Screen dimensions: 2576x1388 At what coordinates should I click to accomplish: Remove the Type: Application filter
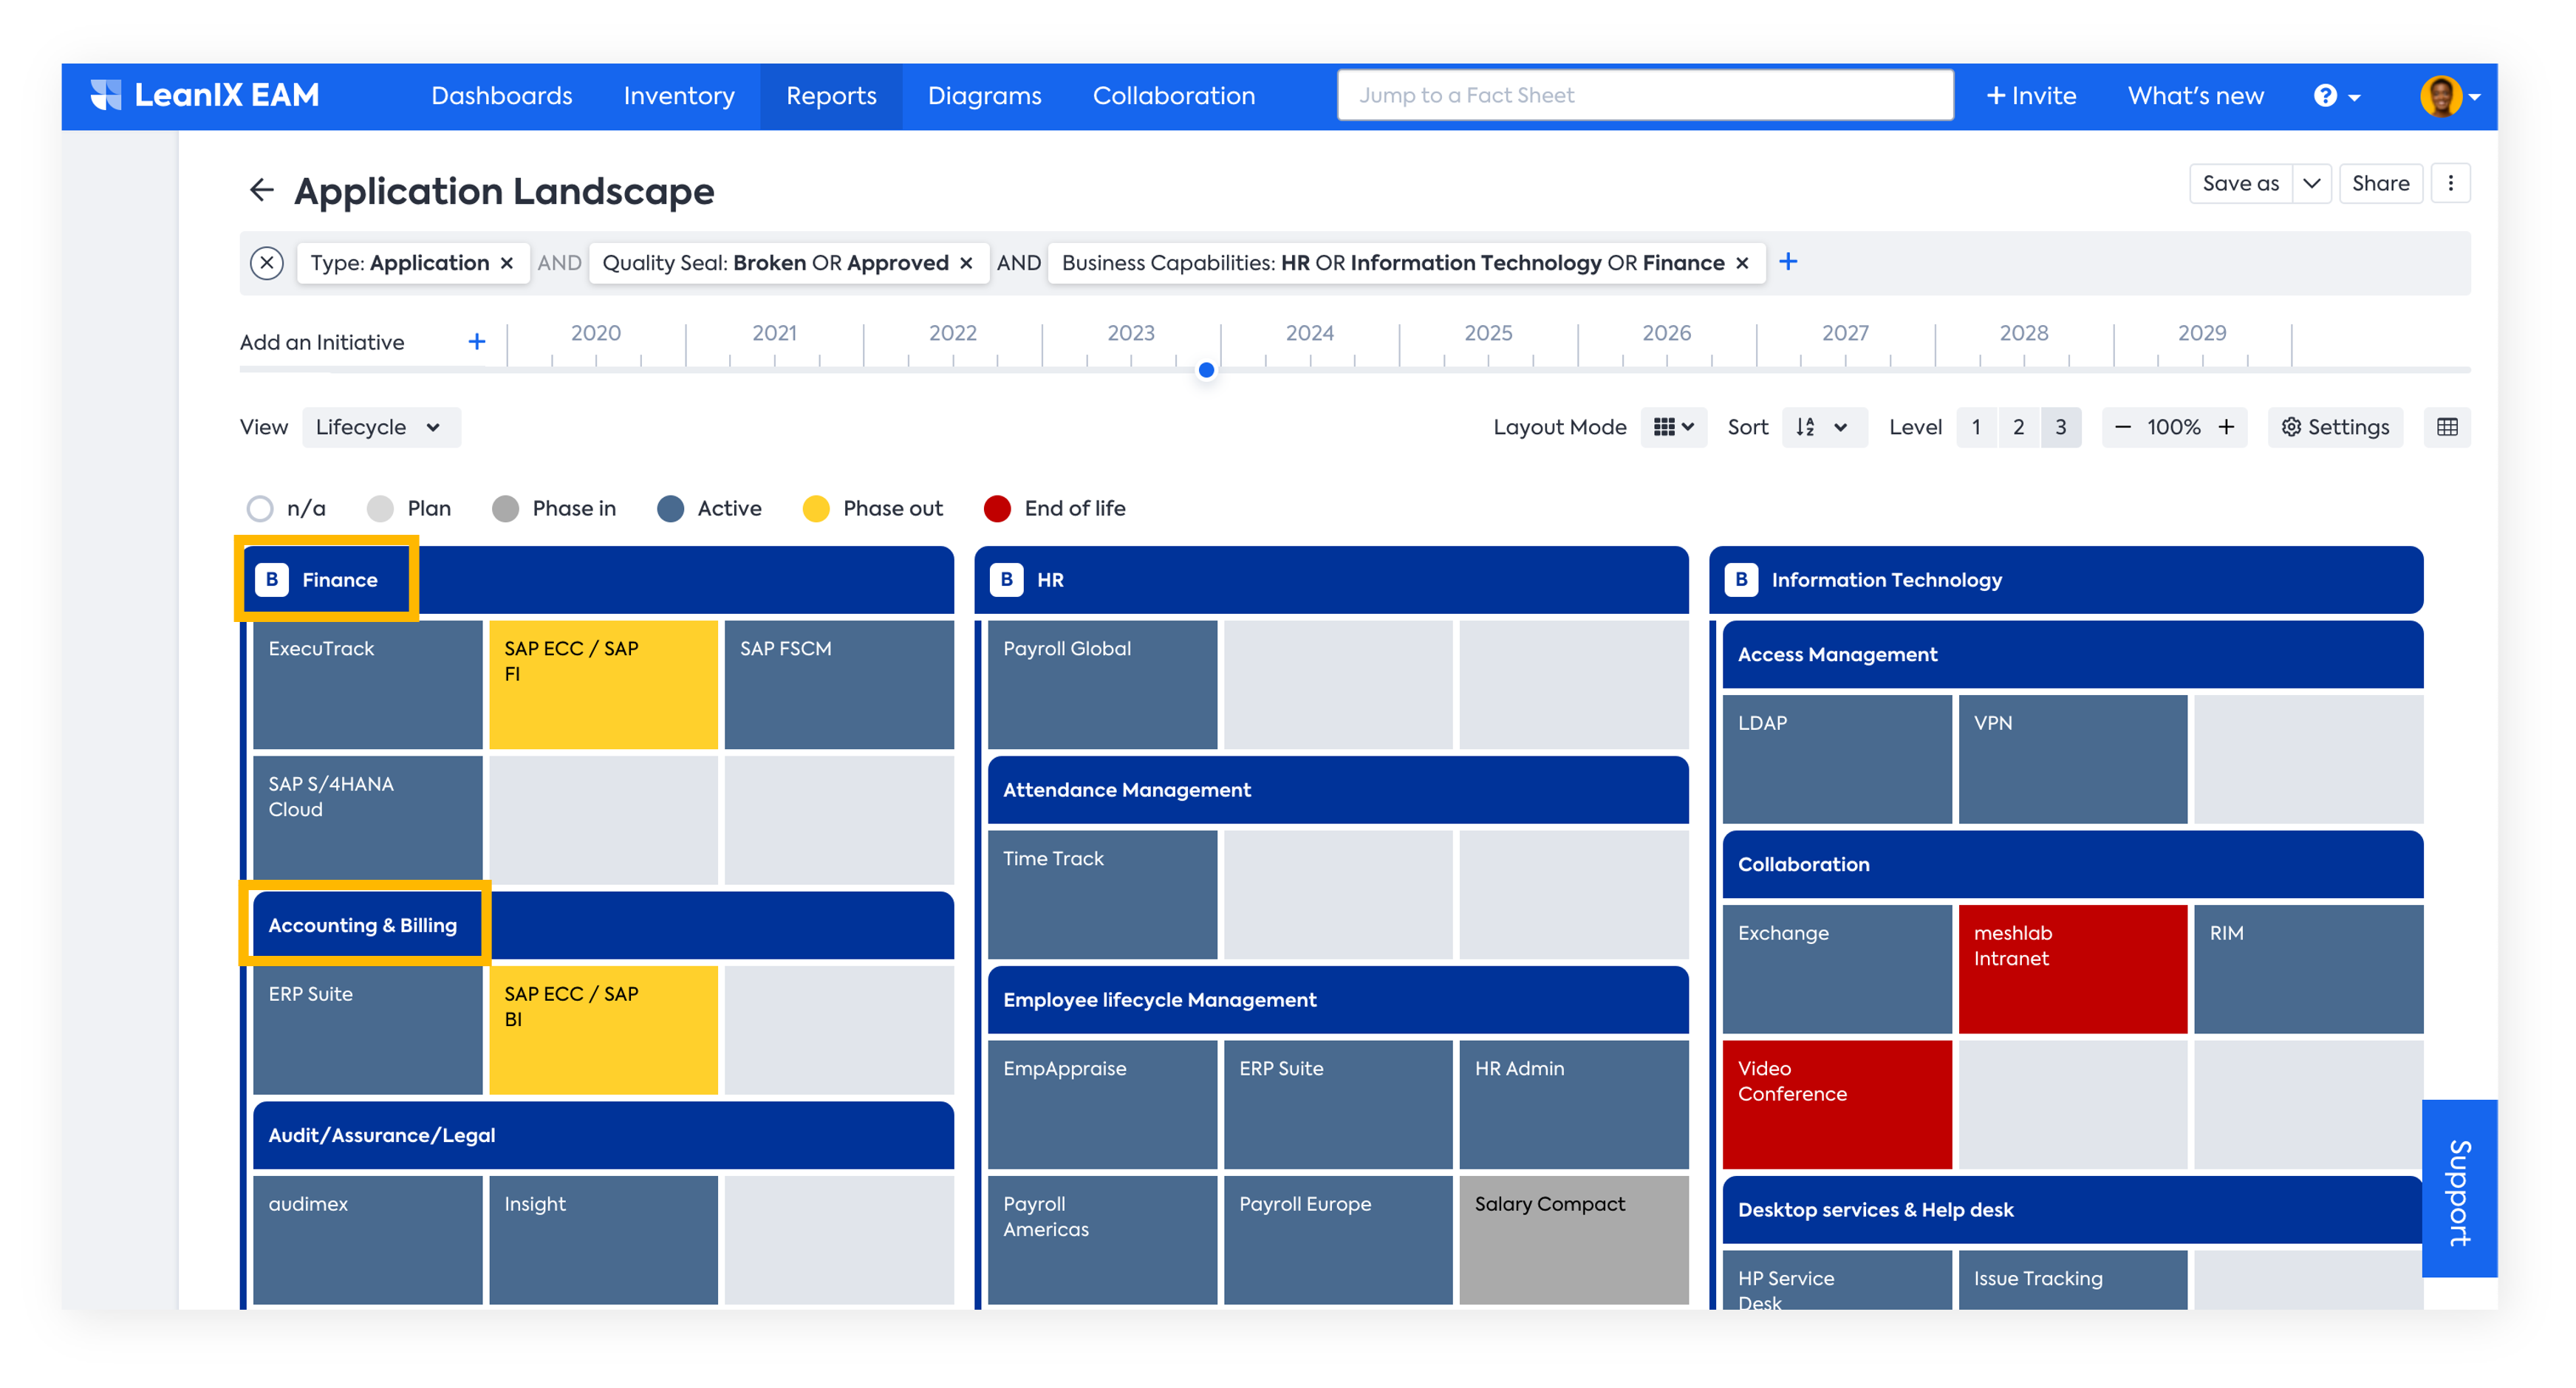coord(507,263)
